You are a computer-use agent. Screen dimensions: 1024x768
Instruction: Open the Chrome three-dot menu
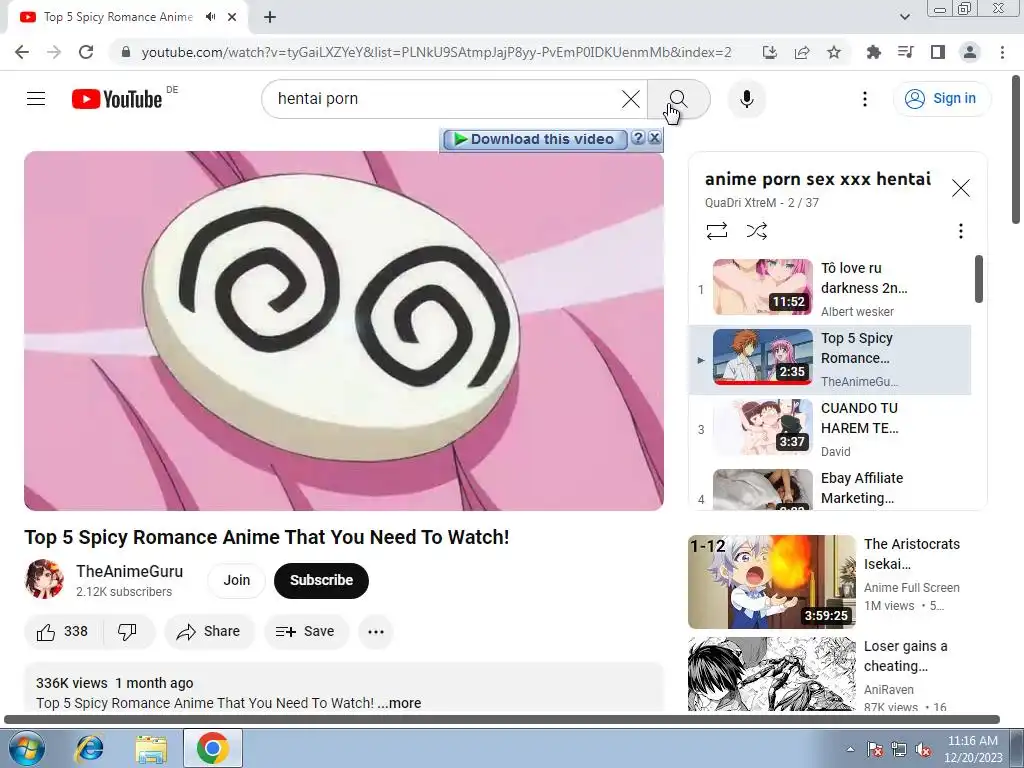(1002, 52)
